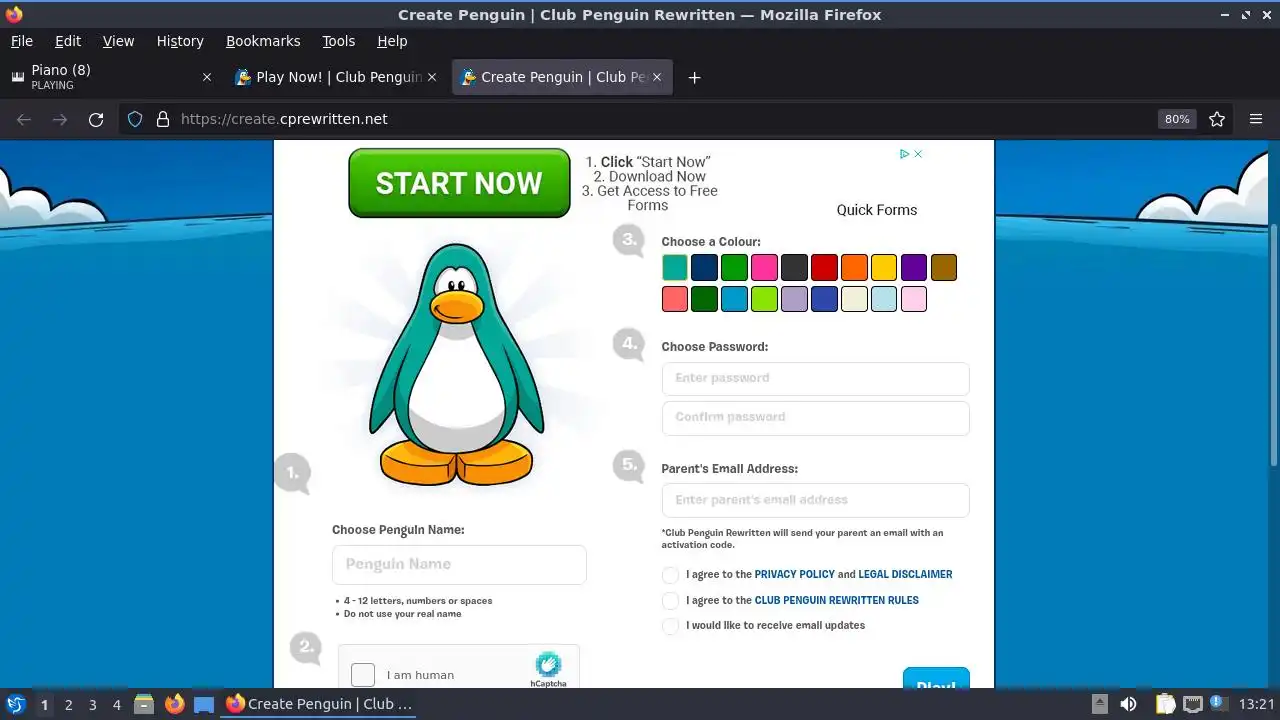Focus the parent's email address field
This screenshot has width=1280, height=720.
click(x=815, y=500)
